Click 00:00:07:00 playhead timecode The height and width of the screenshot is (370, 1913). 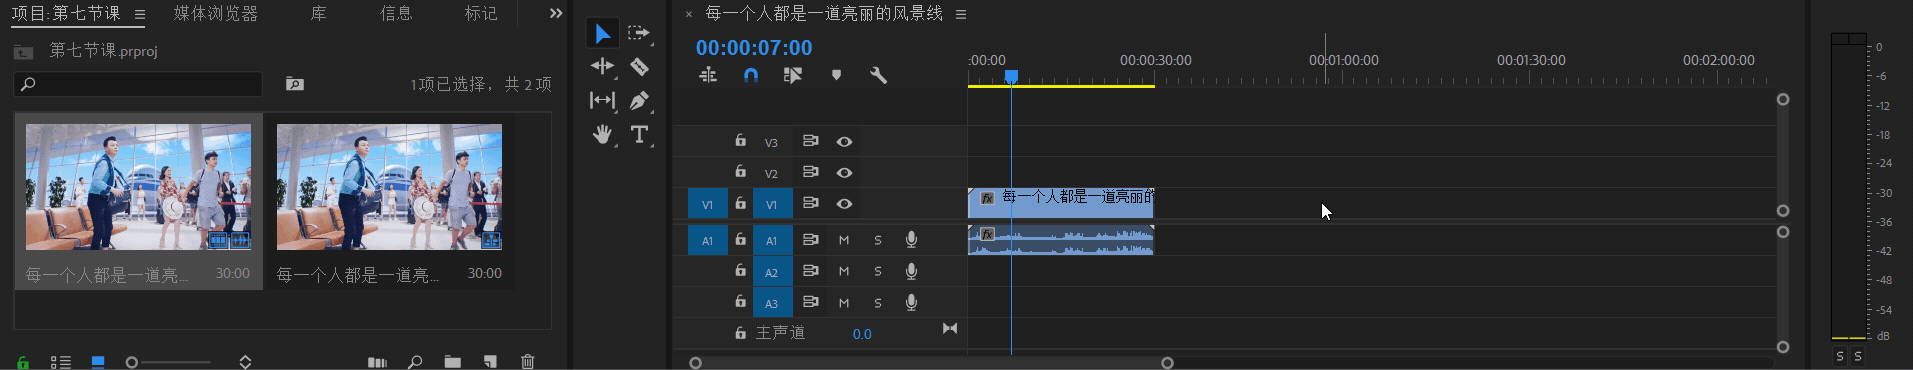[754, 47]
